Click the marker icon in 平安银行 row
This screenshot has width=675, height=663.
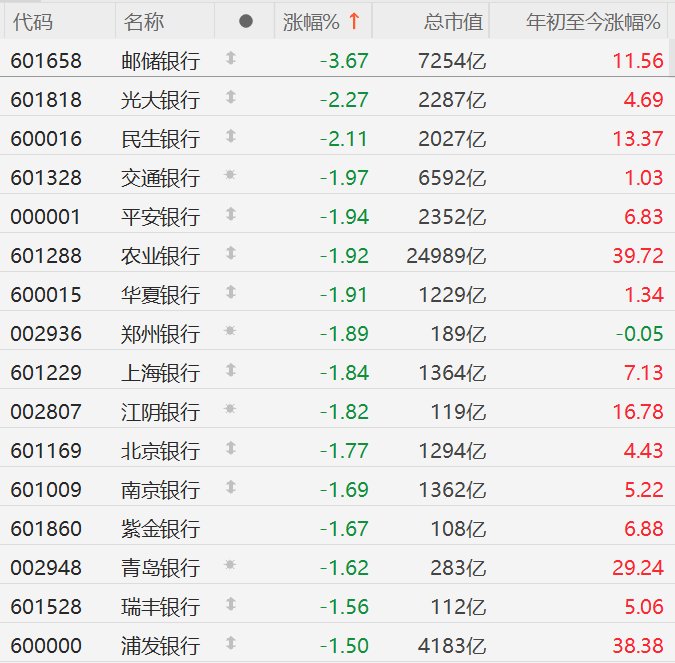click(231, 214)
